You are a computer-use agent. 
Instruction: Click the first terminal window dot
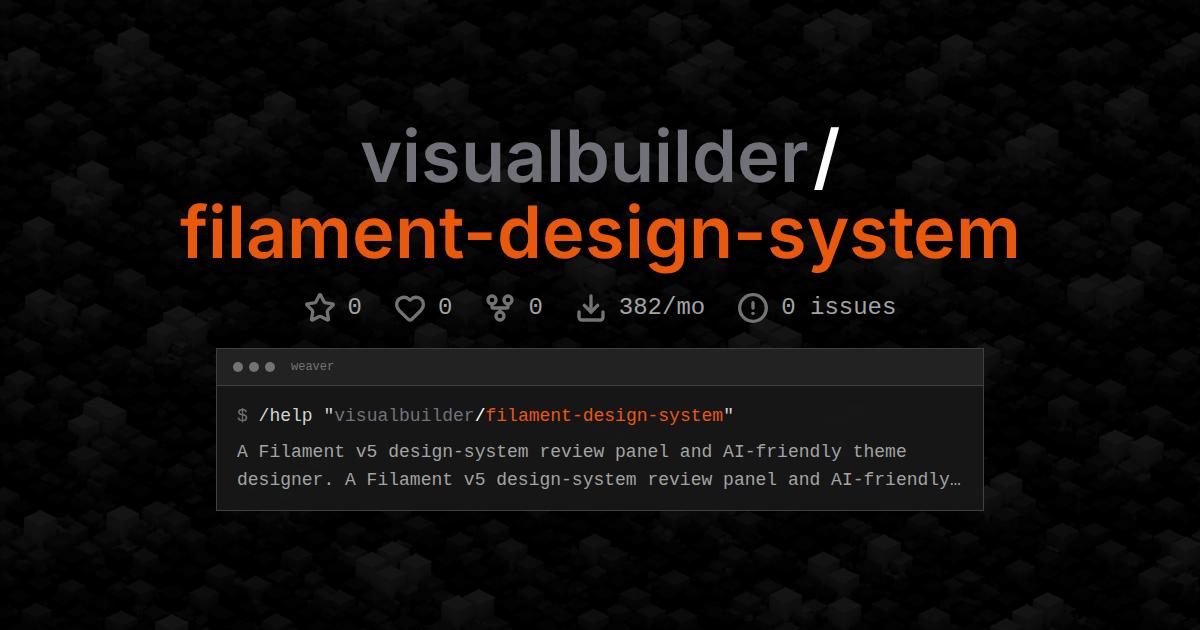(238, 367)
